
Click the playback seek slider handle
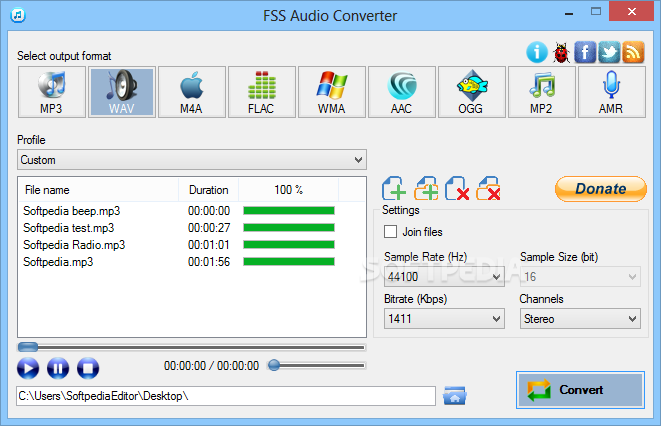(28, 347)
